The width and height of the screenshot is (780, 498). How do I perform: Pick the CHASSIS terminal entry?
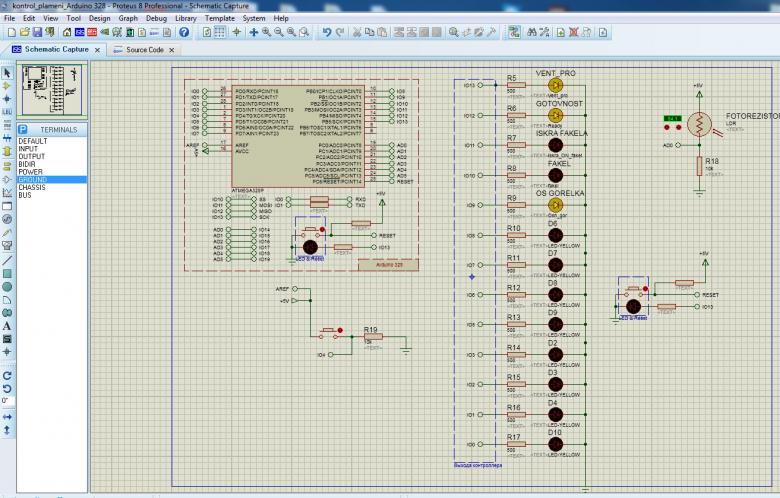pos(32,187)
